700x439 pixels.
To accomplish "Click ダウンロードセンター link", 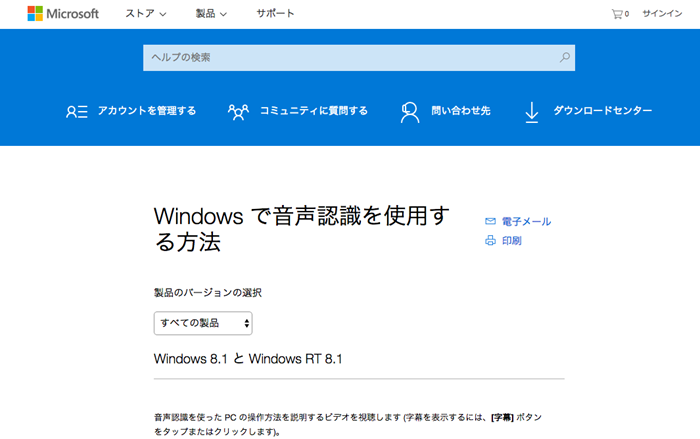I will (603, 110).
